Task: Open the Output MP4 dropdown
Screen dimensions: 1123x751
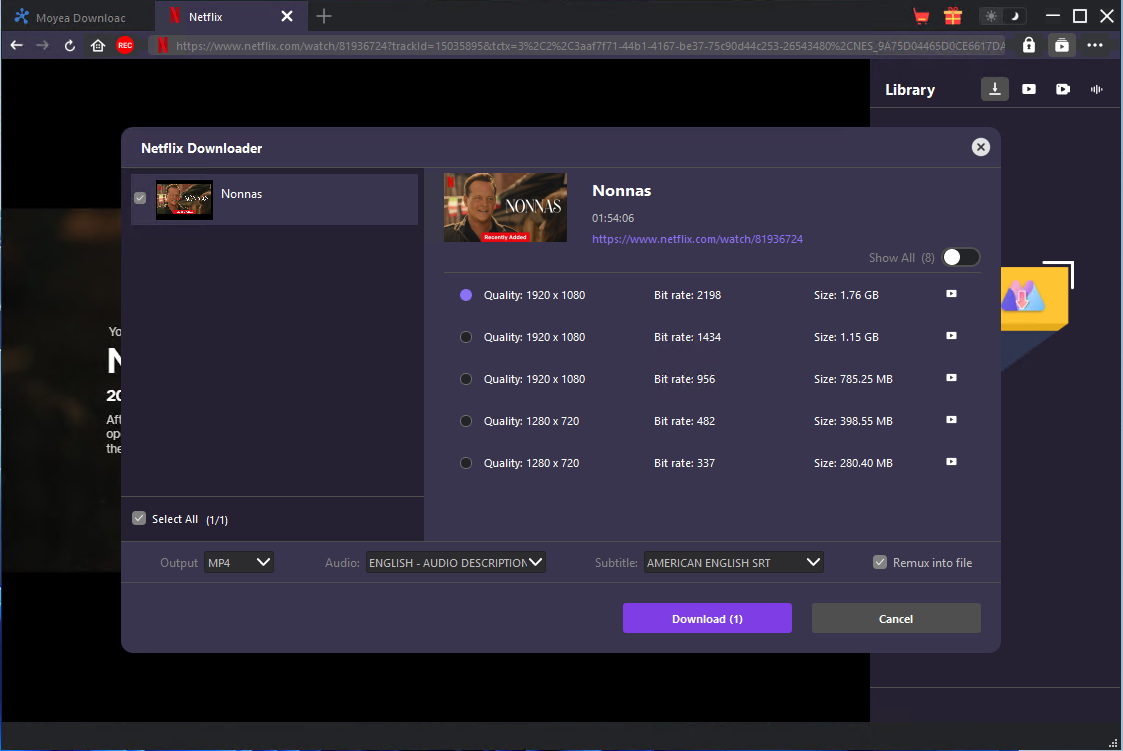Action: pos(238,562)
